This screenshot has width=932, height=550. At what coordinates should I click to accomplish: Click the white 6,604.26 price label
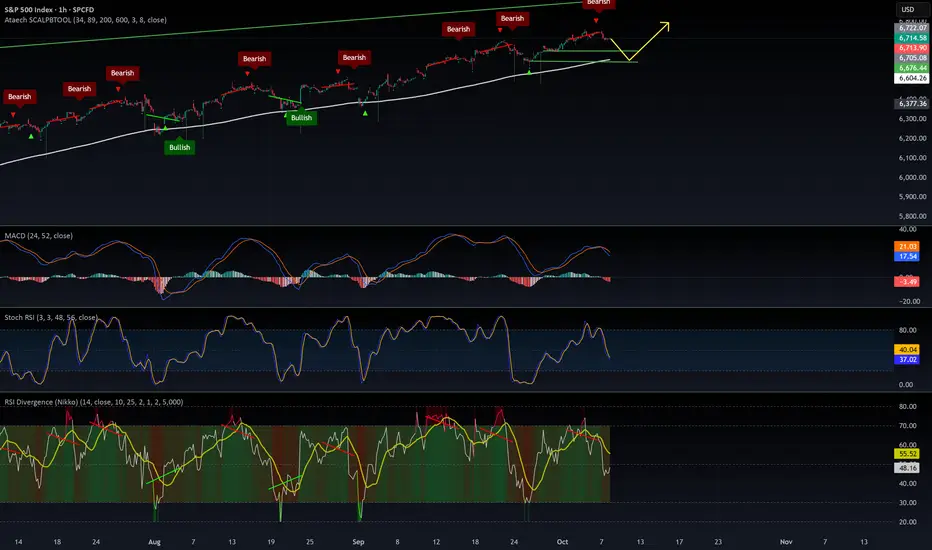(x=912, y=78)
